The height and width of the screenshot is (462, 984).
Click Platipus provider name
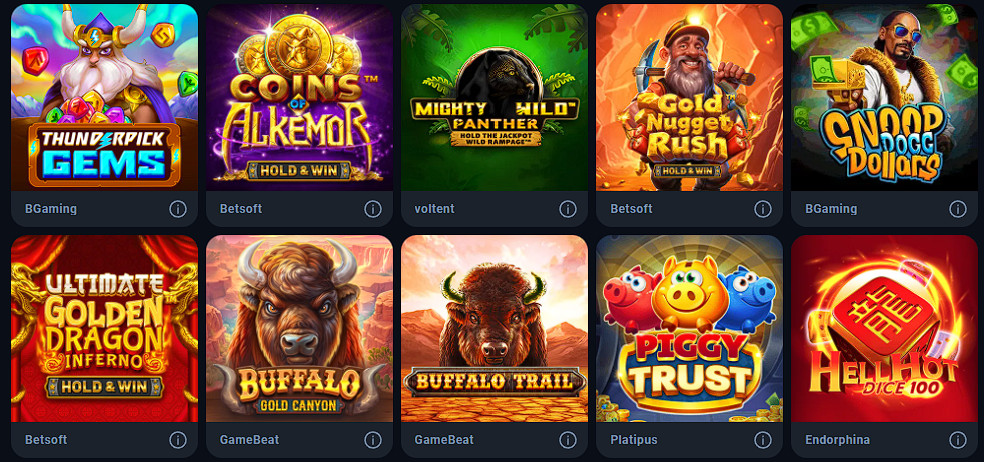(634, 440)
